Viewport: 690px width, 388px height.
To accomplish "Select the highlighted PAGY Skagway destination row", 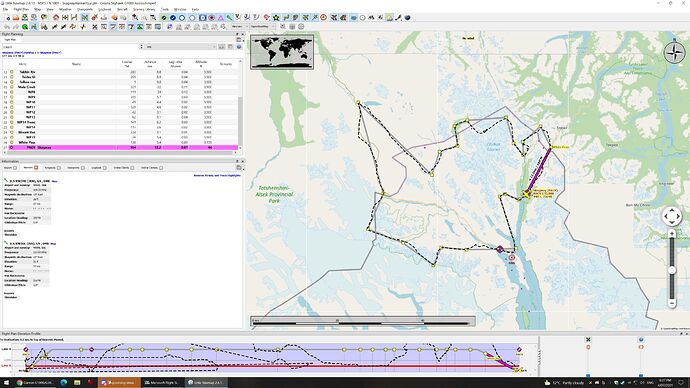I will pyautogui.click(x=120, y=147).
